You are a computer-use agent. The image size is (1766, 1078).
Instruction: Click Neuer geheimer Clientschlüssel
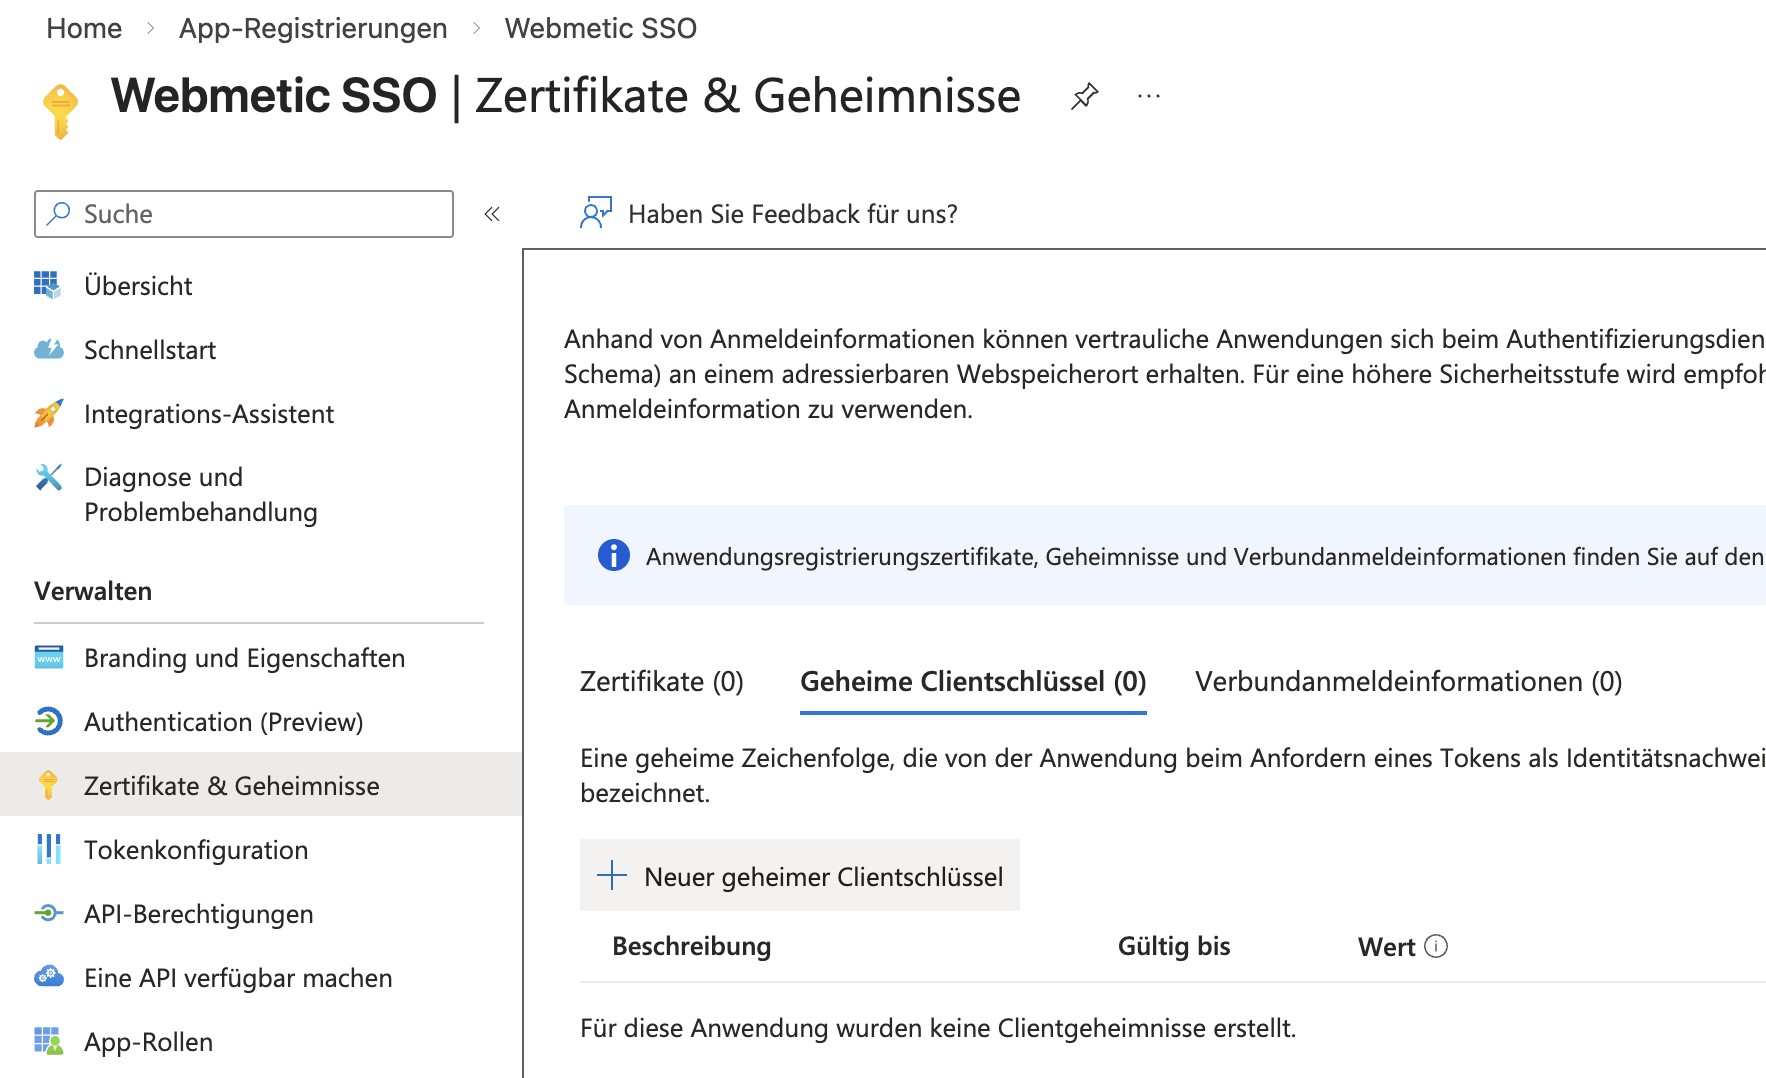click(799, 875)
